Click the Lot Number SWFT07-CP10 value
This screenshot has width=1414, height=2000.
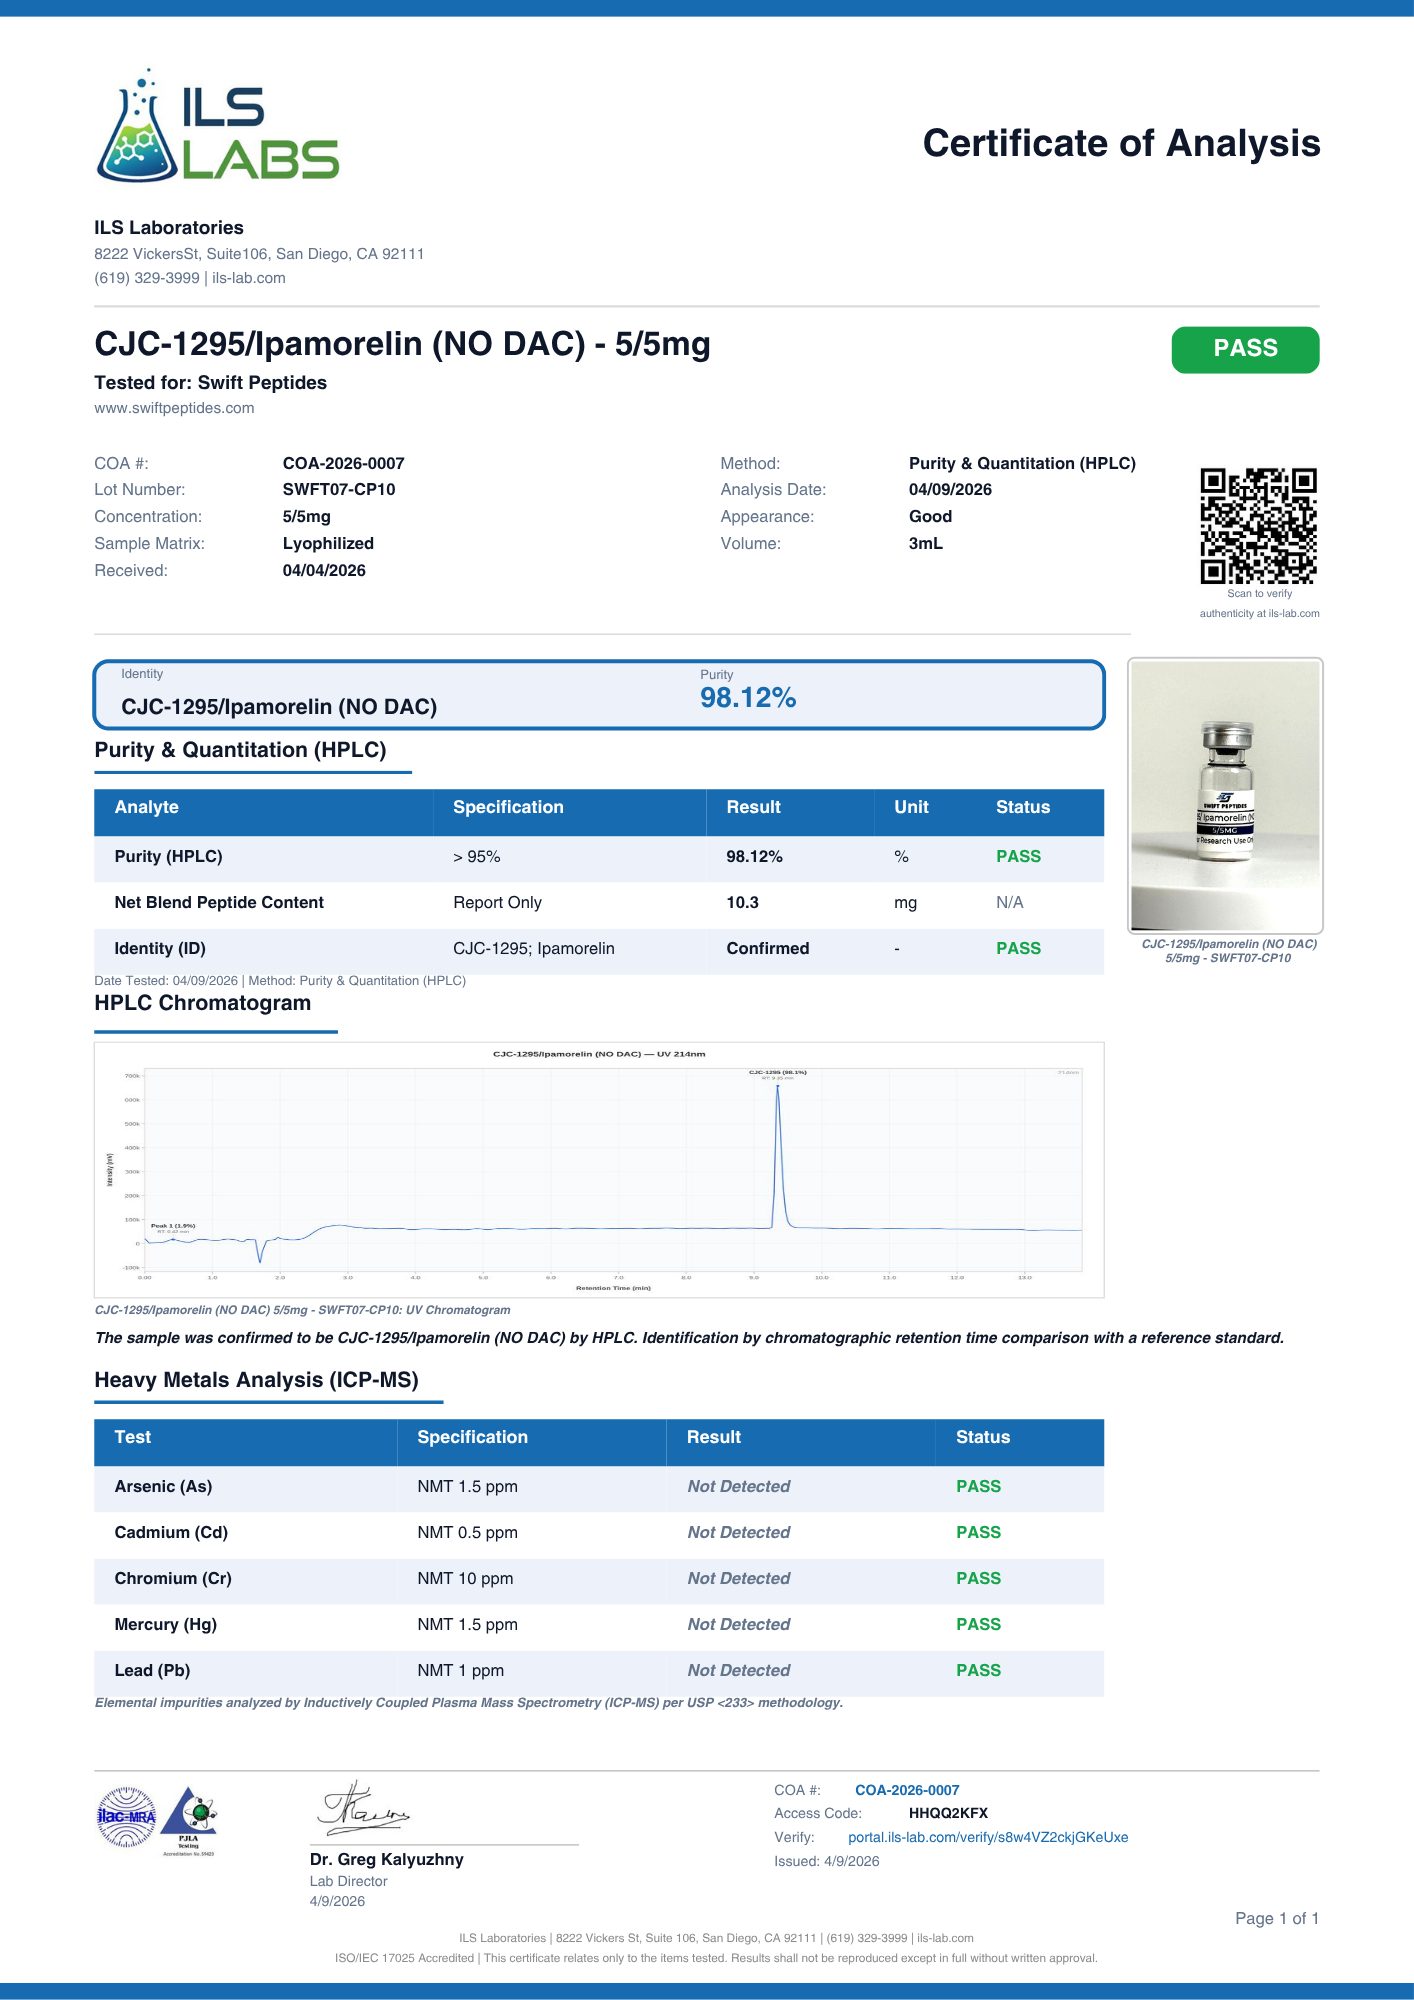338,490
